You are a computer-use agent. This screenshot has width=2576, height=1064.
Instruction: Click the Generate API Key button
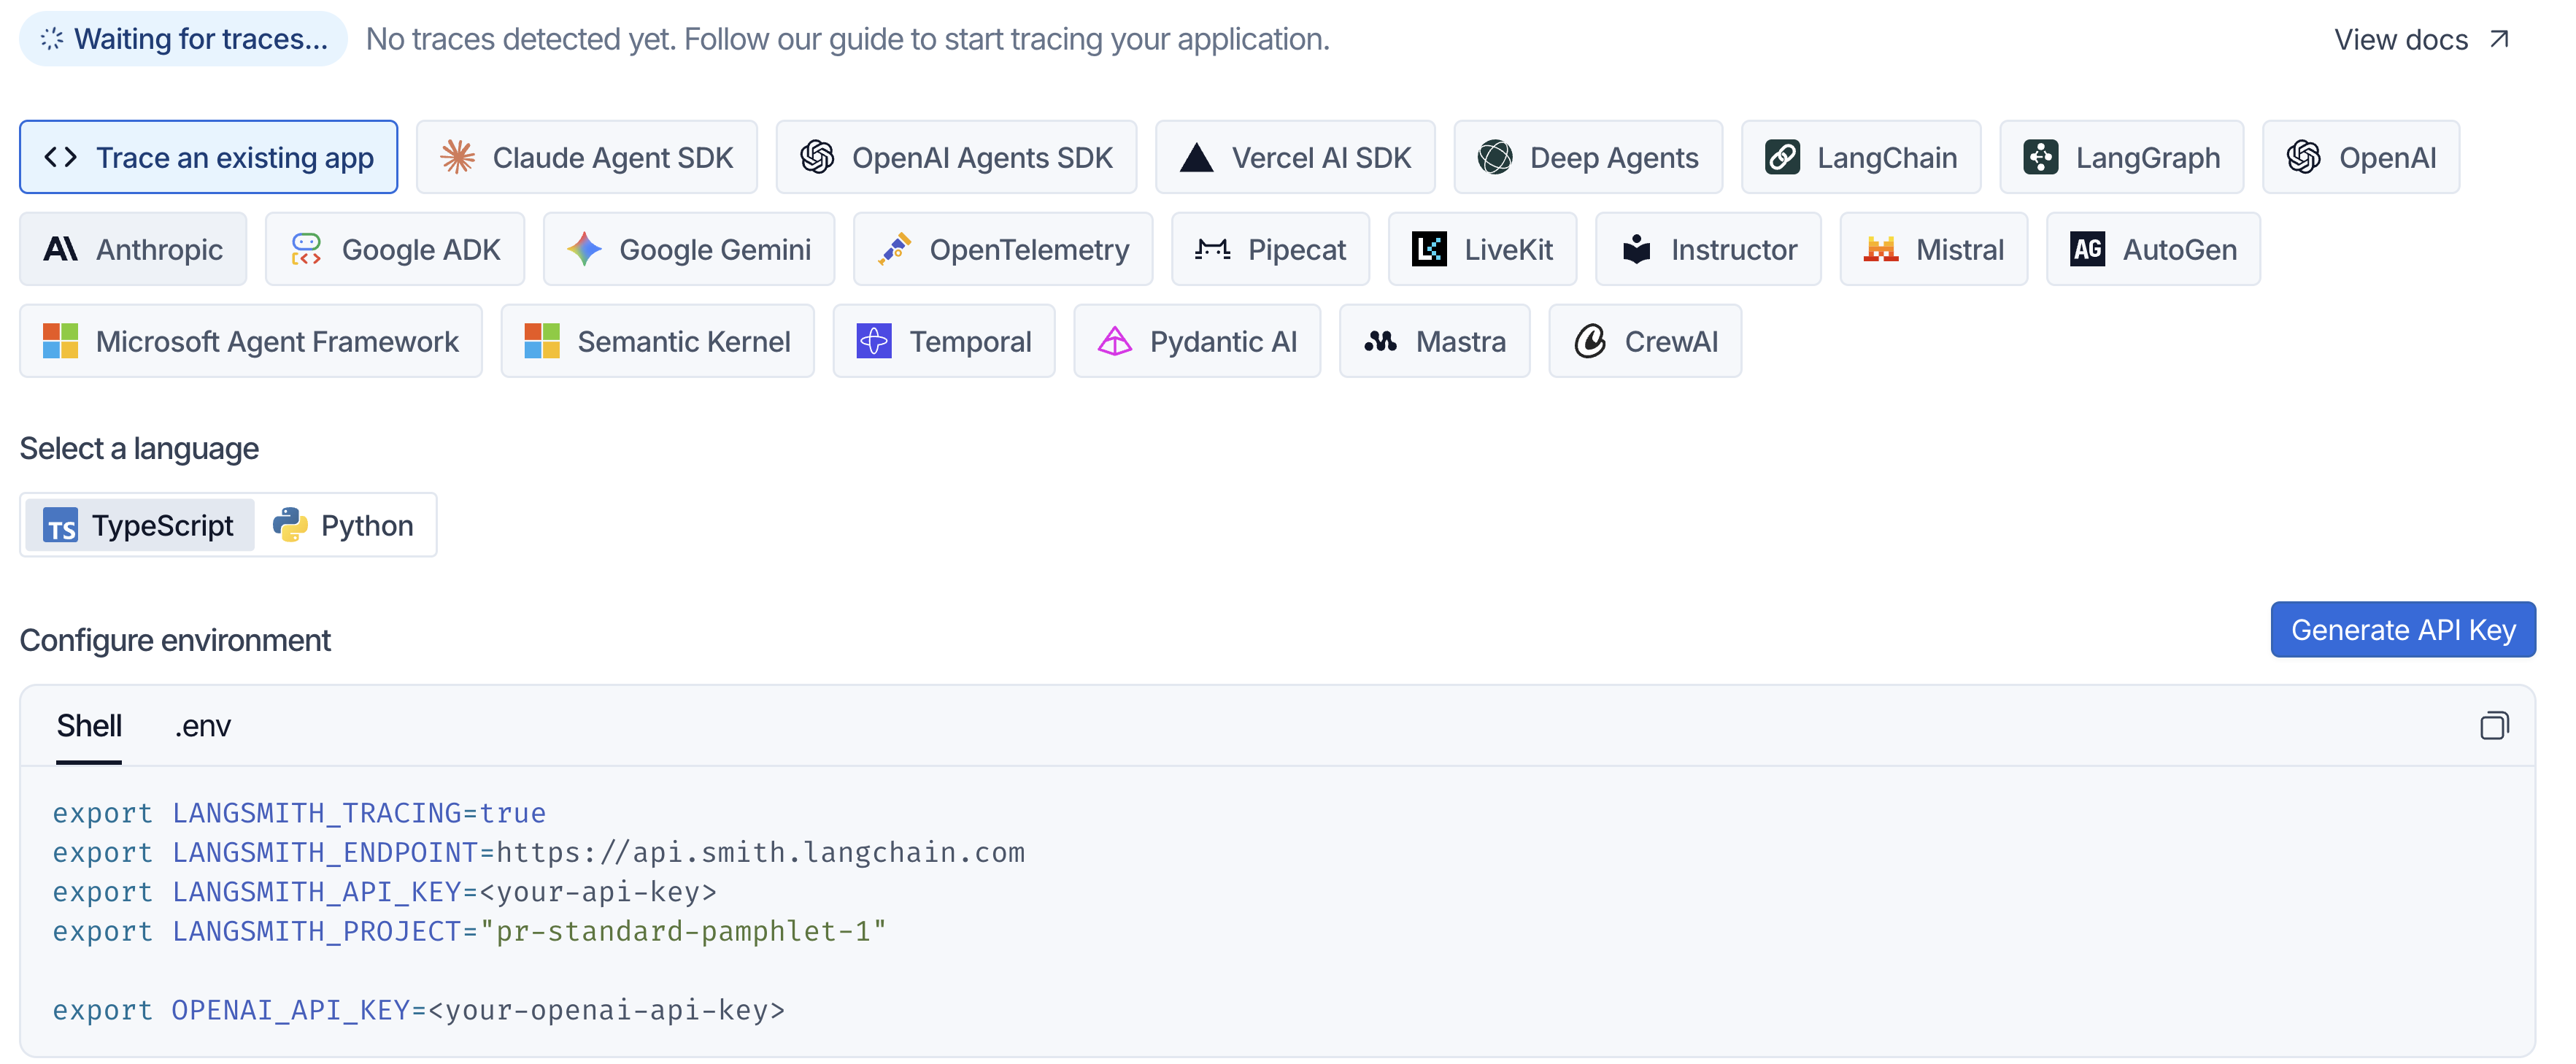2403,630
